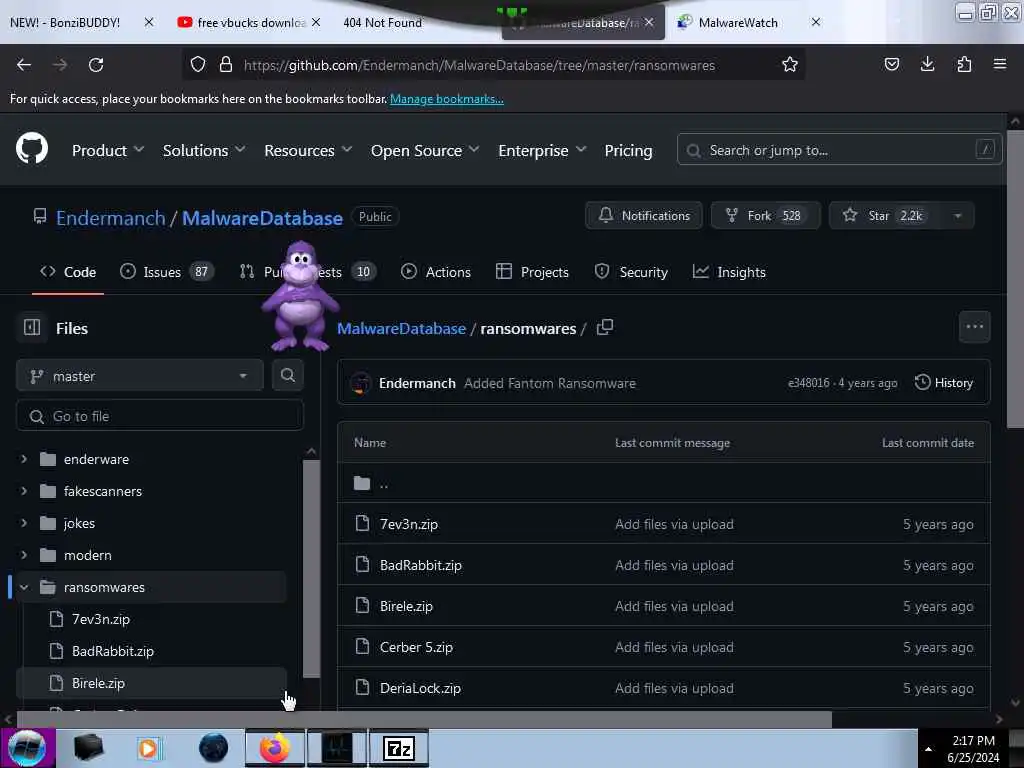Open the parent directory folder row
This screenshot has width=1024, height=768.
664,483
